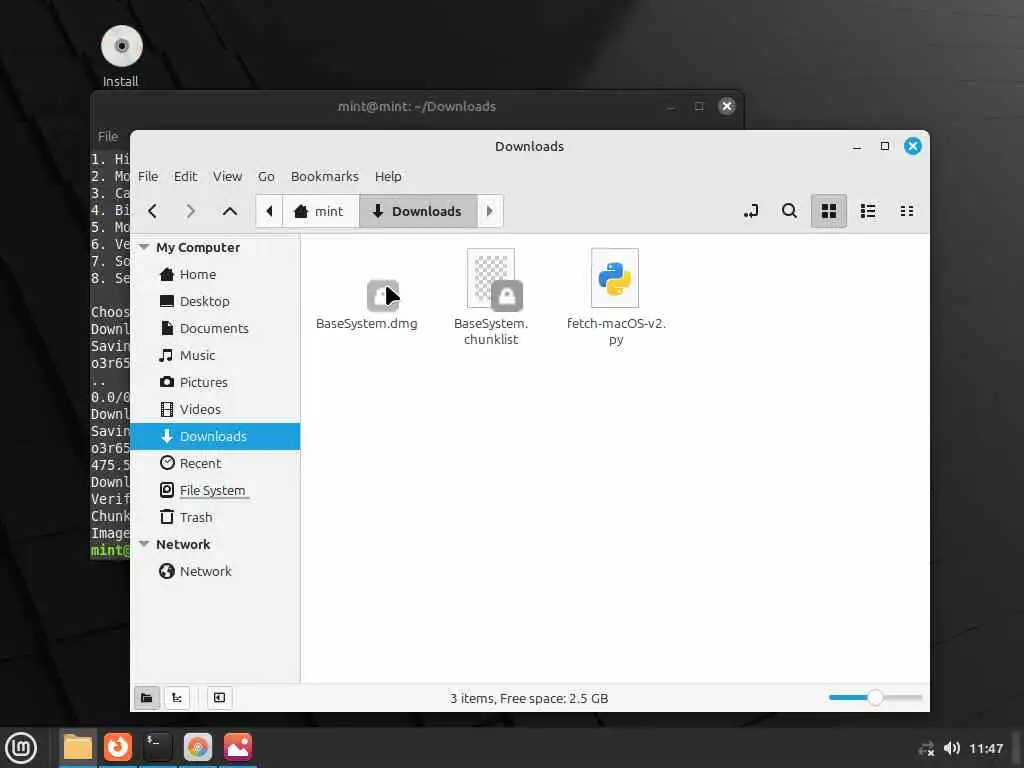
Task: Click the volume tray icon
Action: click(952, 748)
